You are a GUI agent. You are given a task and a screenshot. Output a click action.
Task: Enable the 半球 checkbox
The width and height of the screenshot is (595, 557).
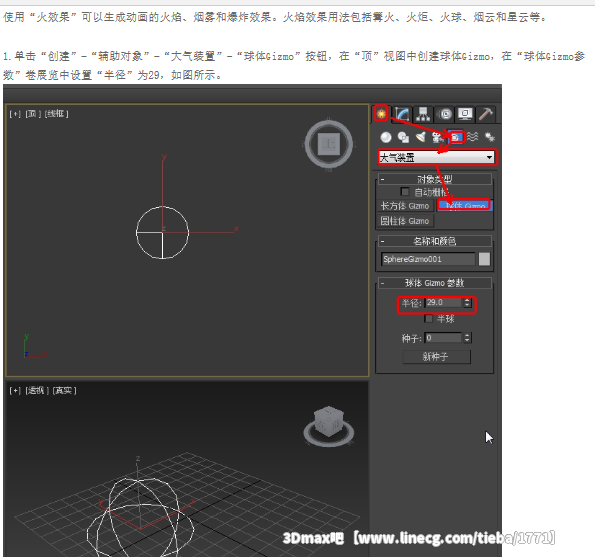pyautogui.click(x=428, y=319)
